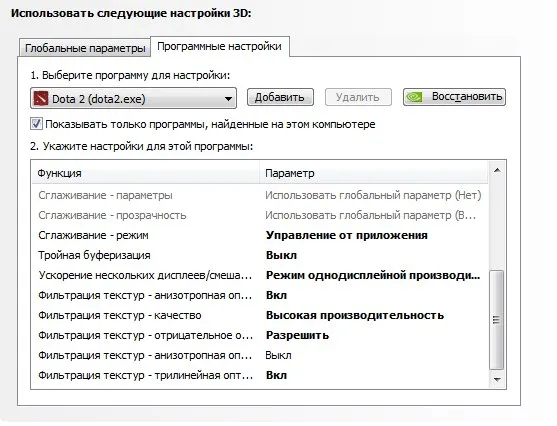Select the 'Сглаживание - параметры' row
This screenshot has width=557, height=426.
coord(260,195)
